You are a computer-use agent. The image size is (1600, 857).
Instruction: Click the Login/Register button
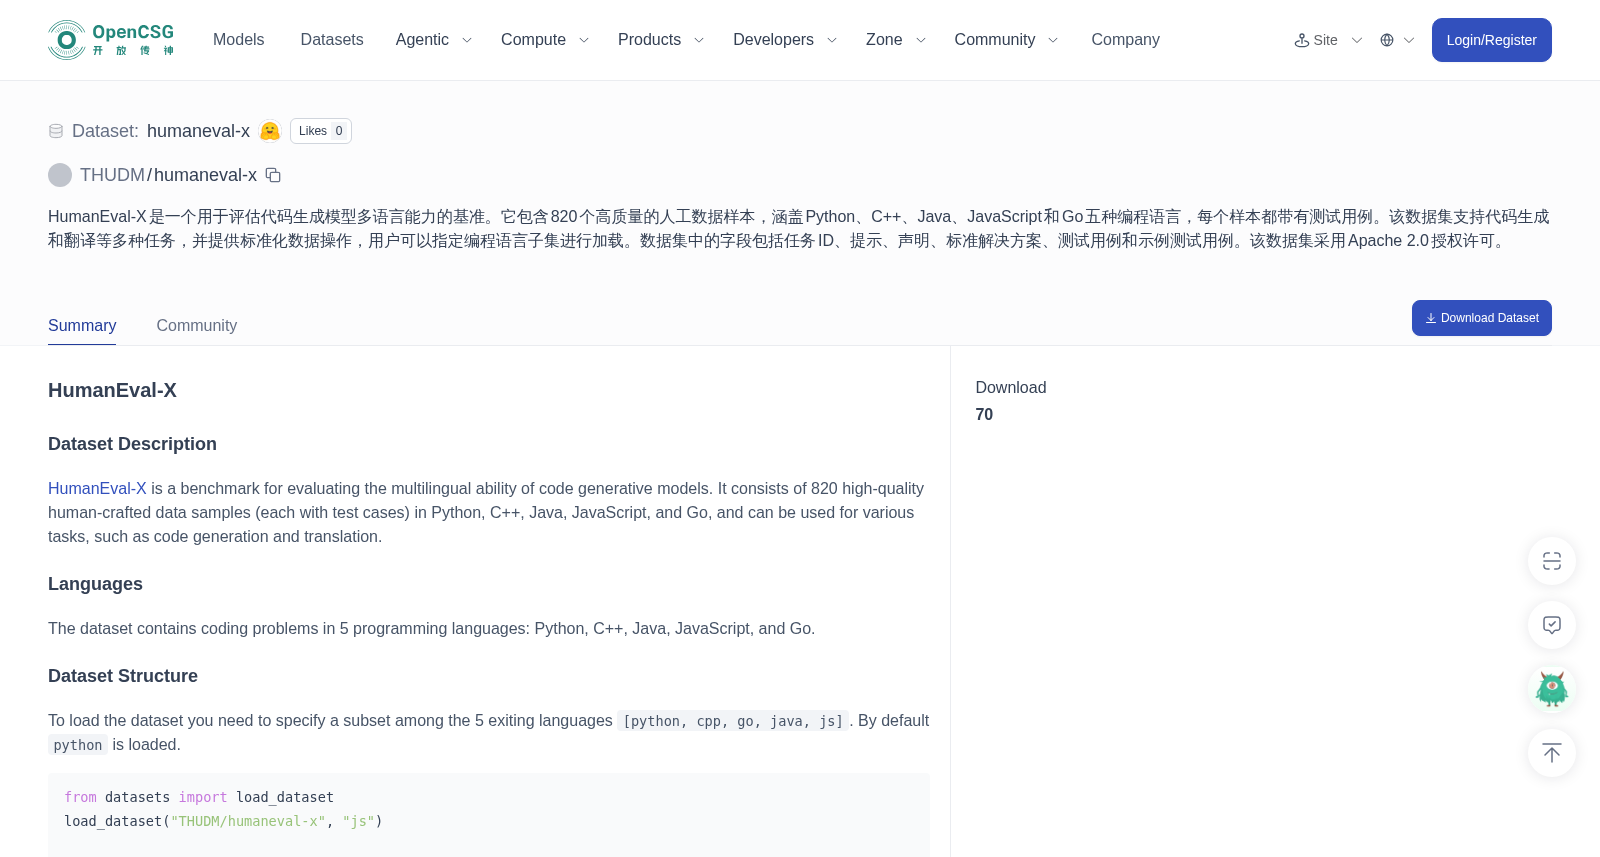click(x=1491, y=40)
